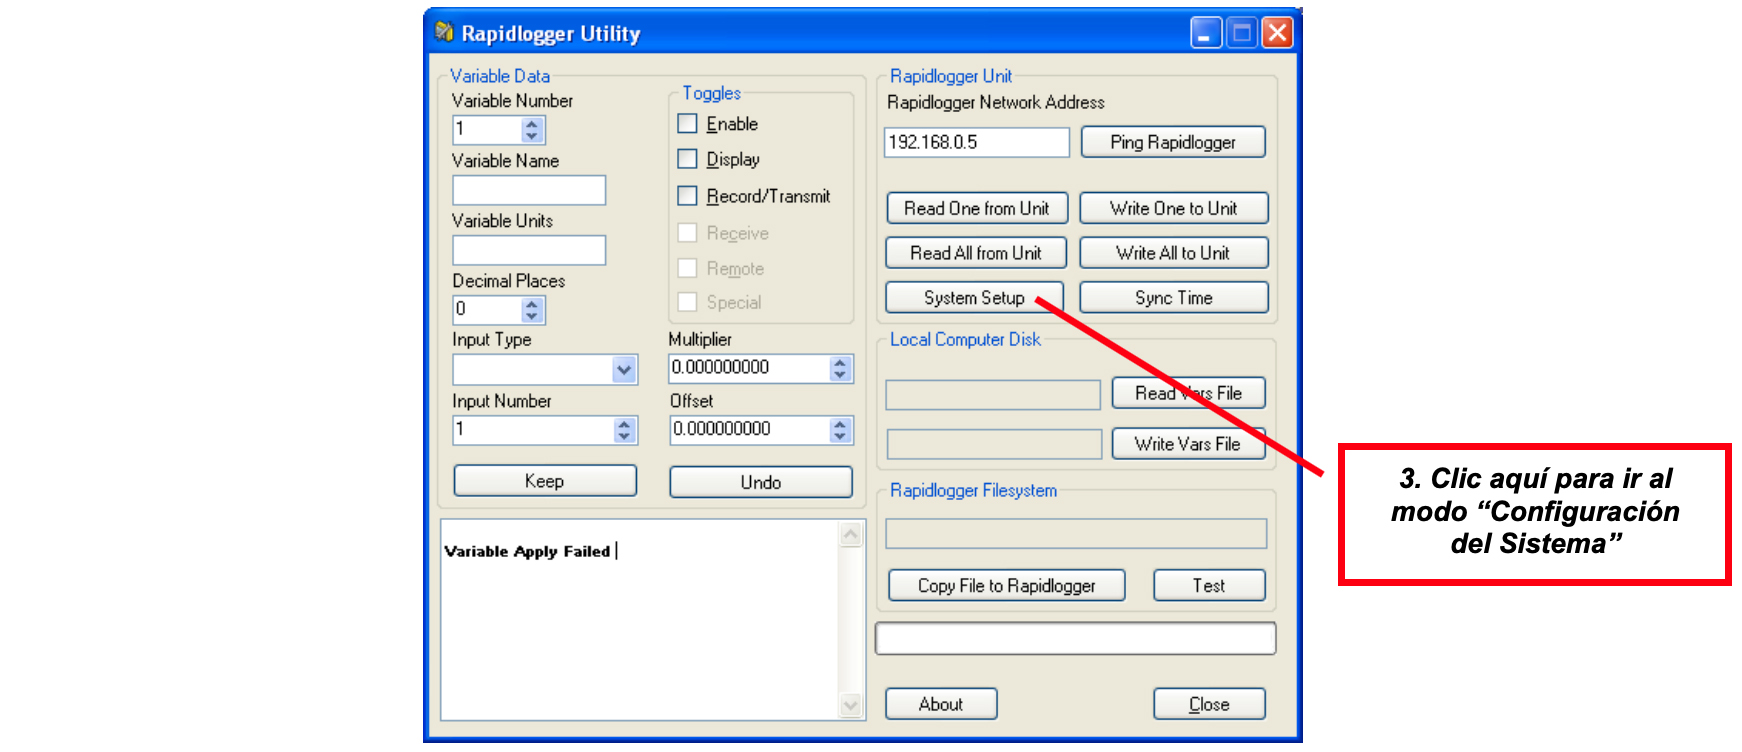Lower the Offset value using down arrow
The image size is (1742, 752).
click(840, 436)
